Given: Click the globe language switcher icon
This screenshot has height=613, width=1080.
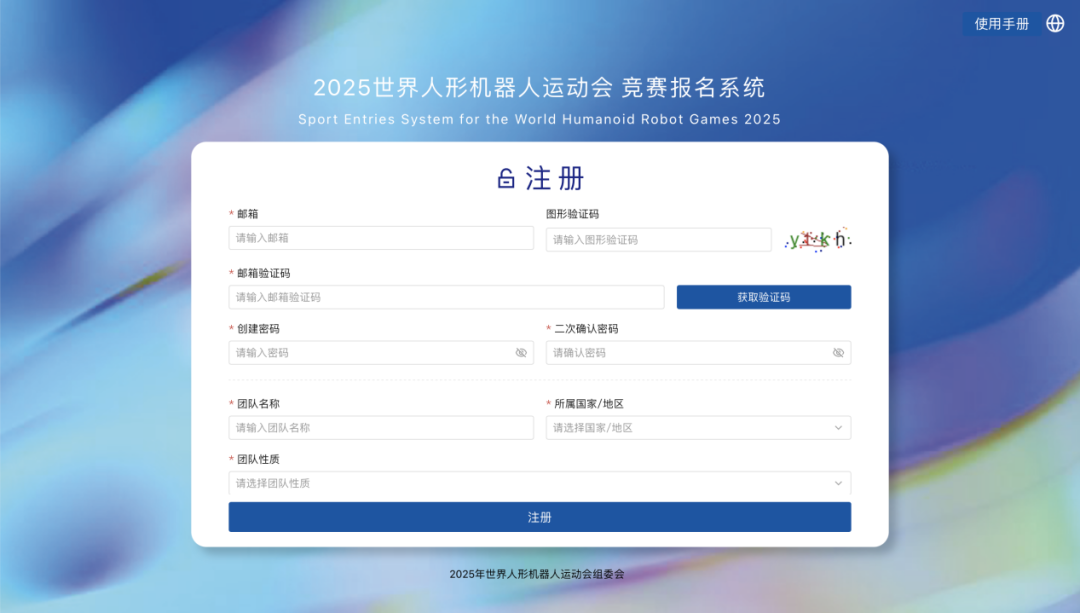Looking at the screenshot, I should 1055,24.
